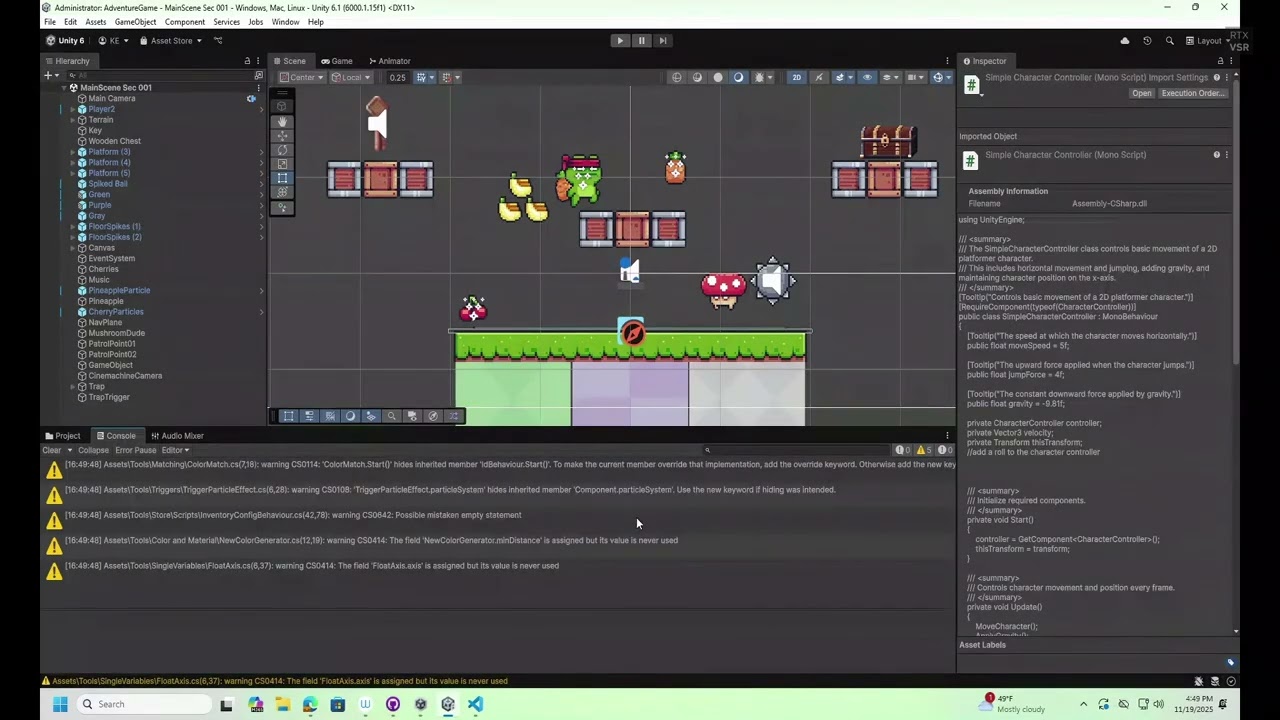Click the grid snap value field 0.25
1280x720 pixels.
click(x=398, y=77)
